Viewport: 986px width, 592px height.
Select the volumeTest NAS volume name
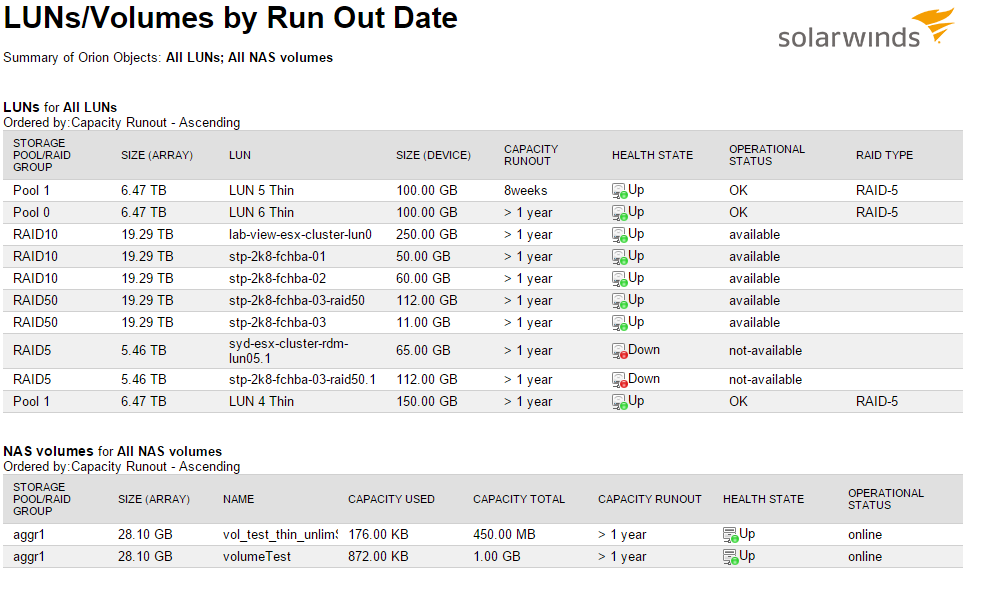257,557
